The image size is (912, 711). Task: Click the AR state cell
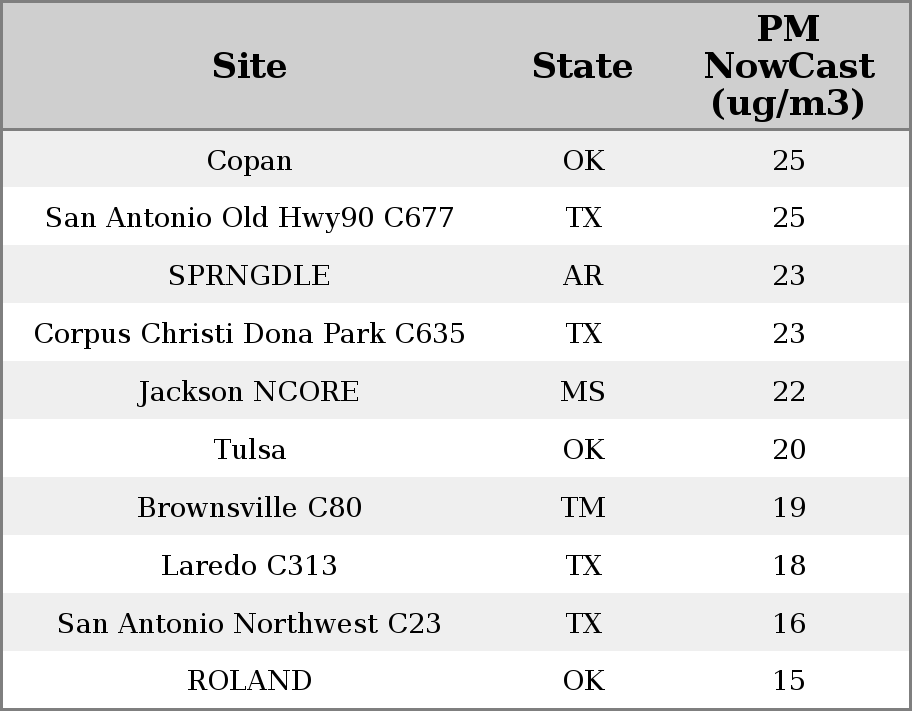[x=583, y=276]
